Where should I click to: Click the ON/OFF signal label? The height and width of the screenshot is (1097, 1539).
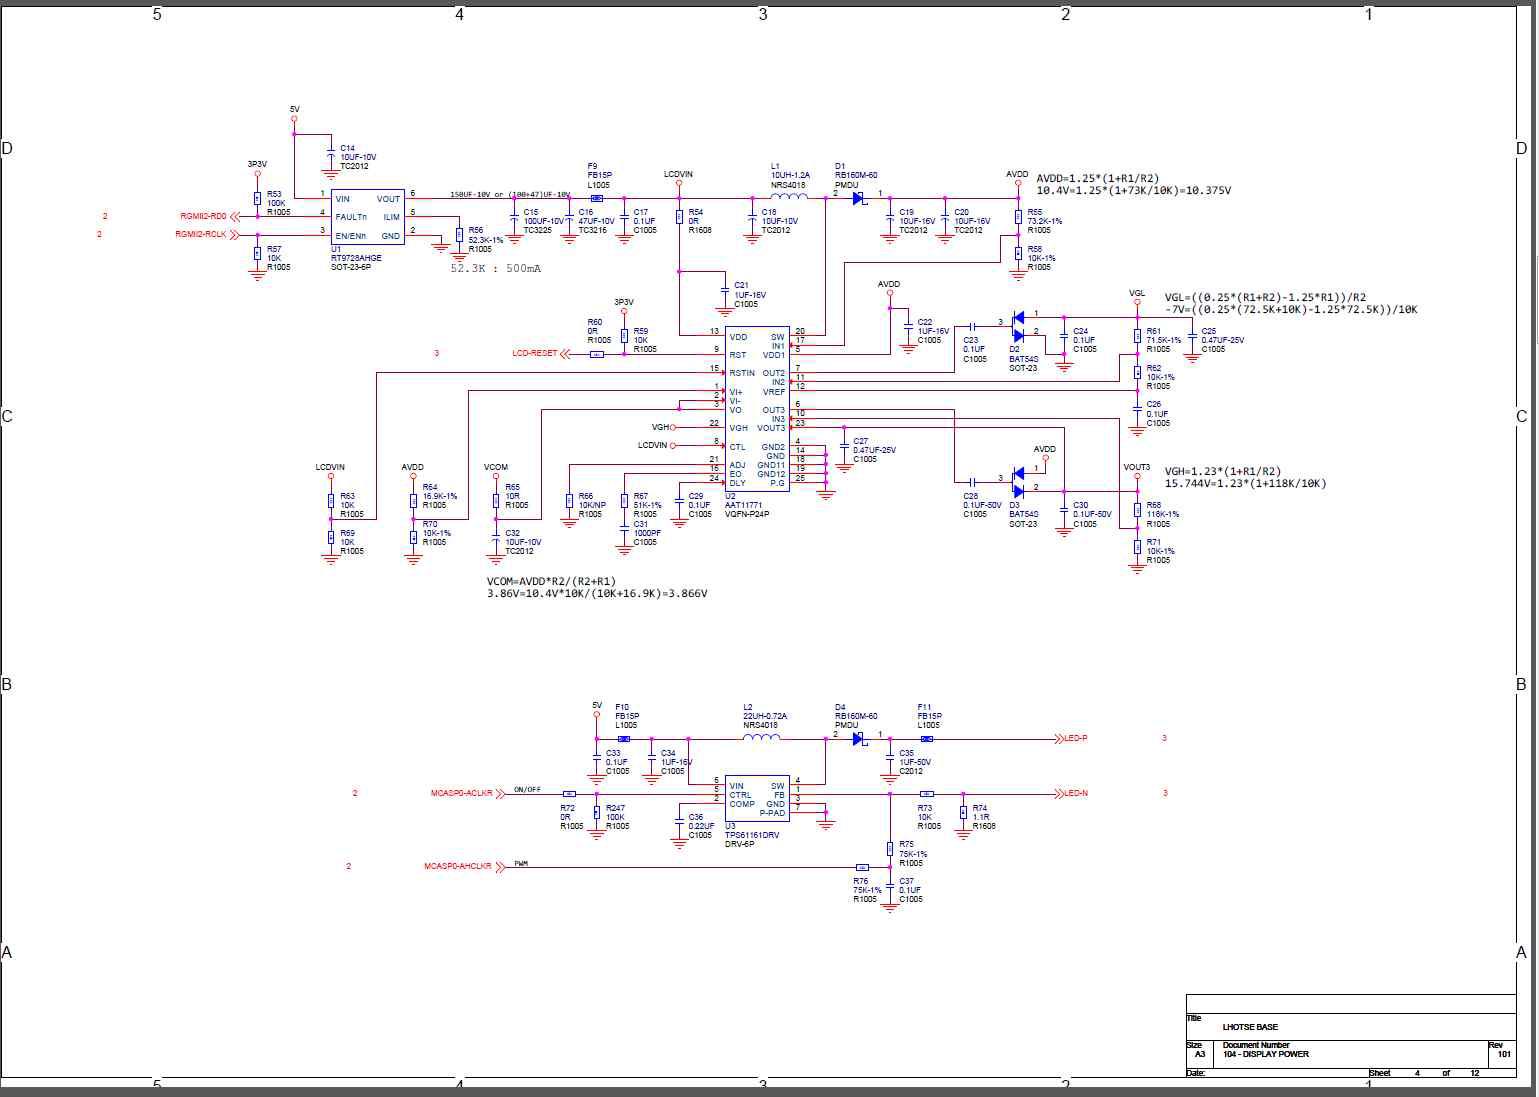point(527,789)
